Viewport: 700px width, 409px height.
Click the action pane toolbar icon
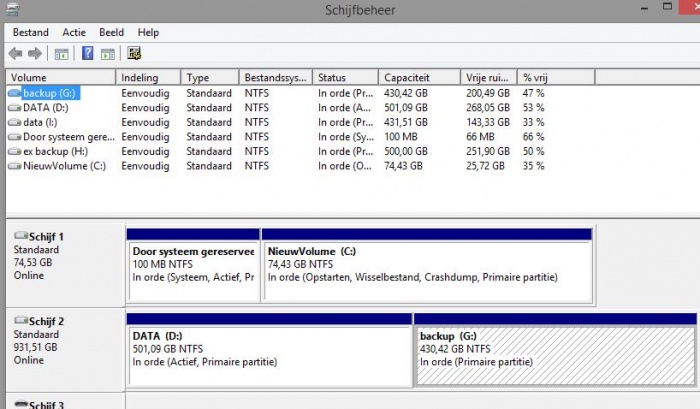point(108,54)
